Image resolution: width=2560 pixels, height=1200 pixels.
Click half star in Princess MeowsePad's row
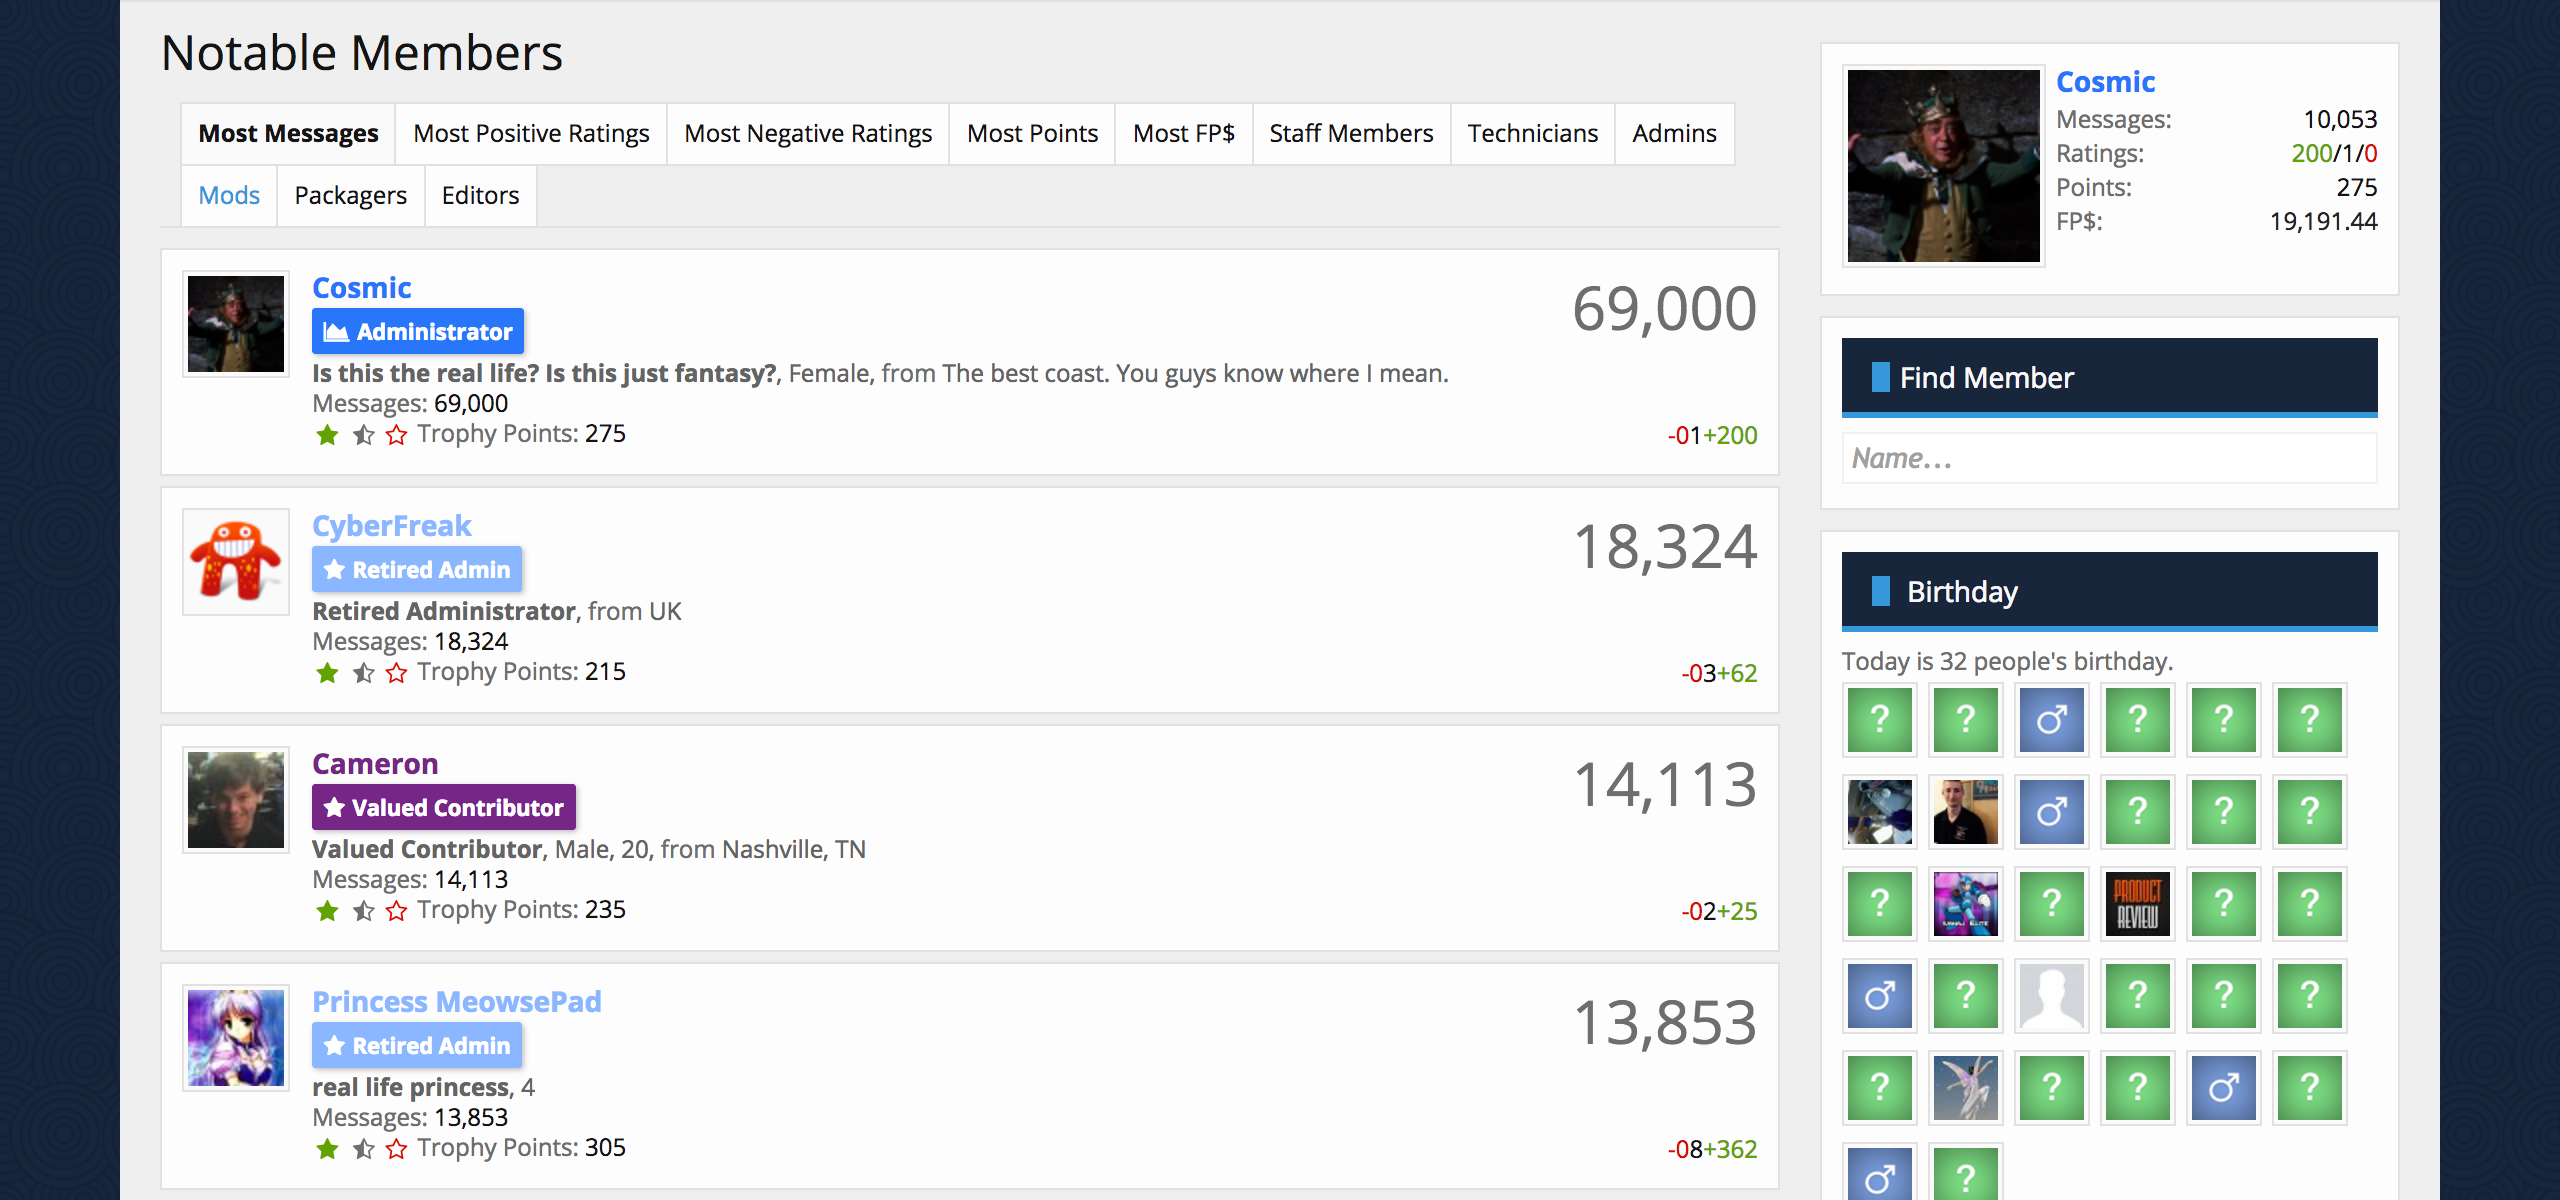(x=363, y=1149)
